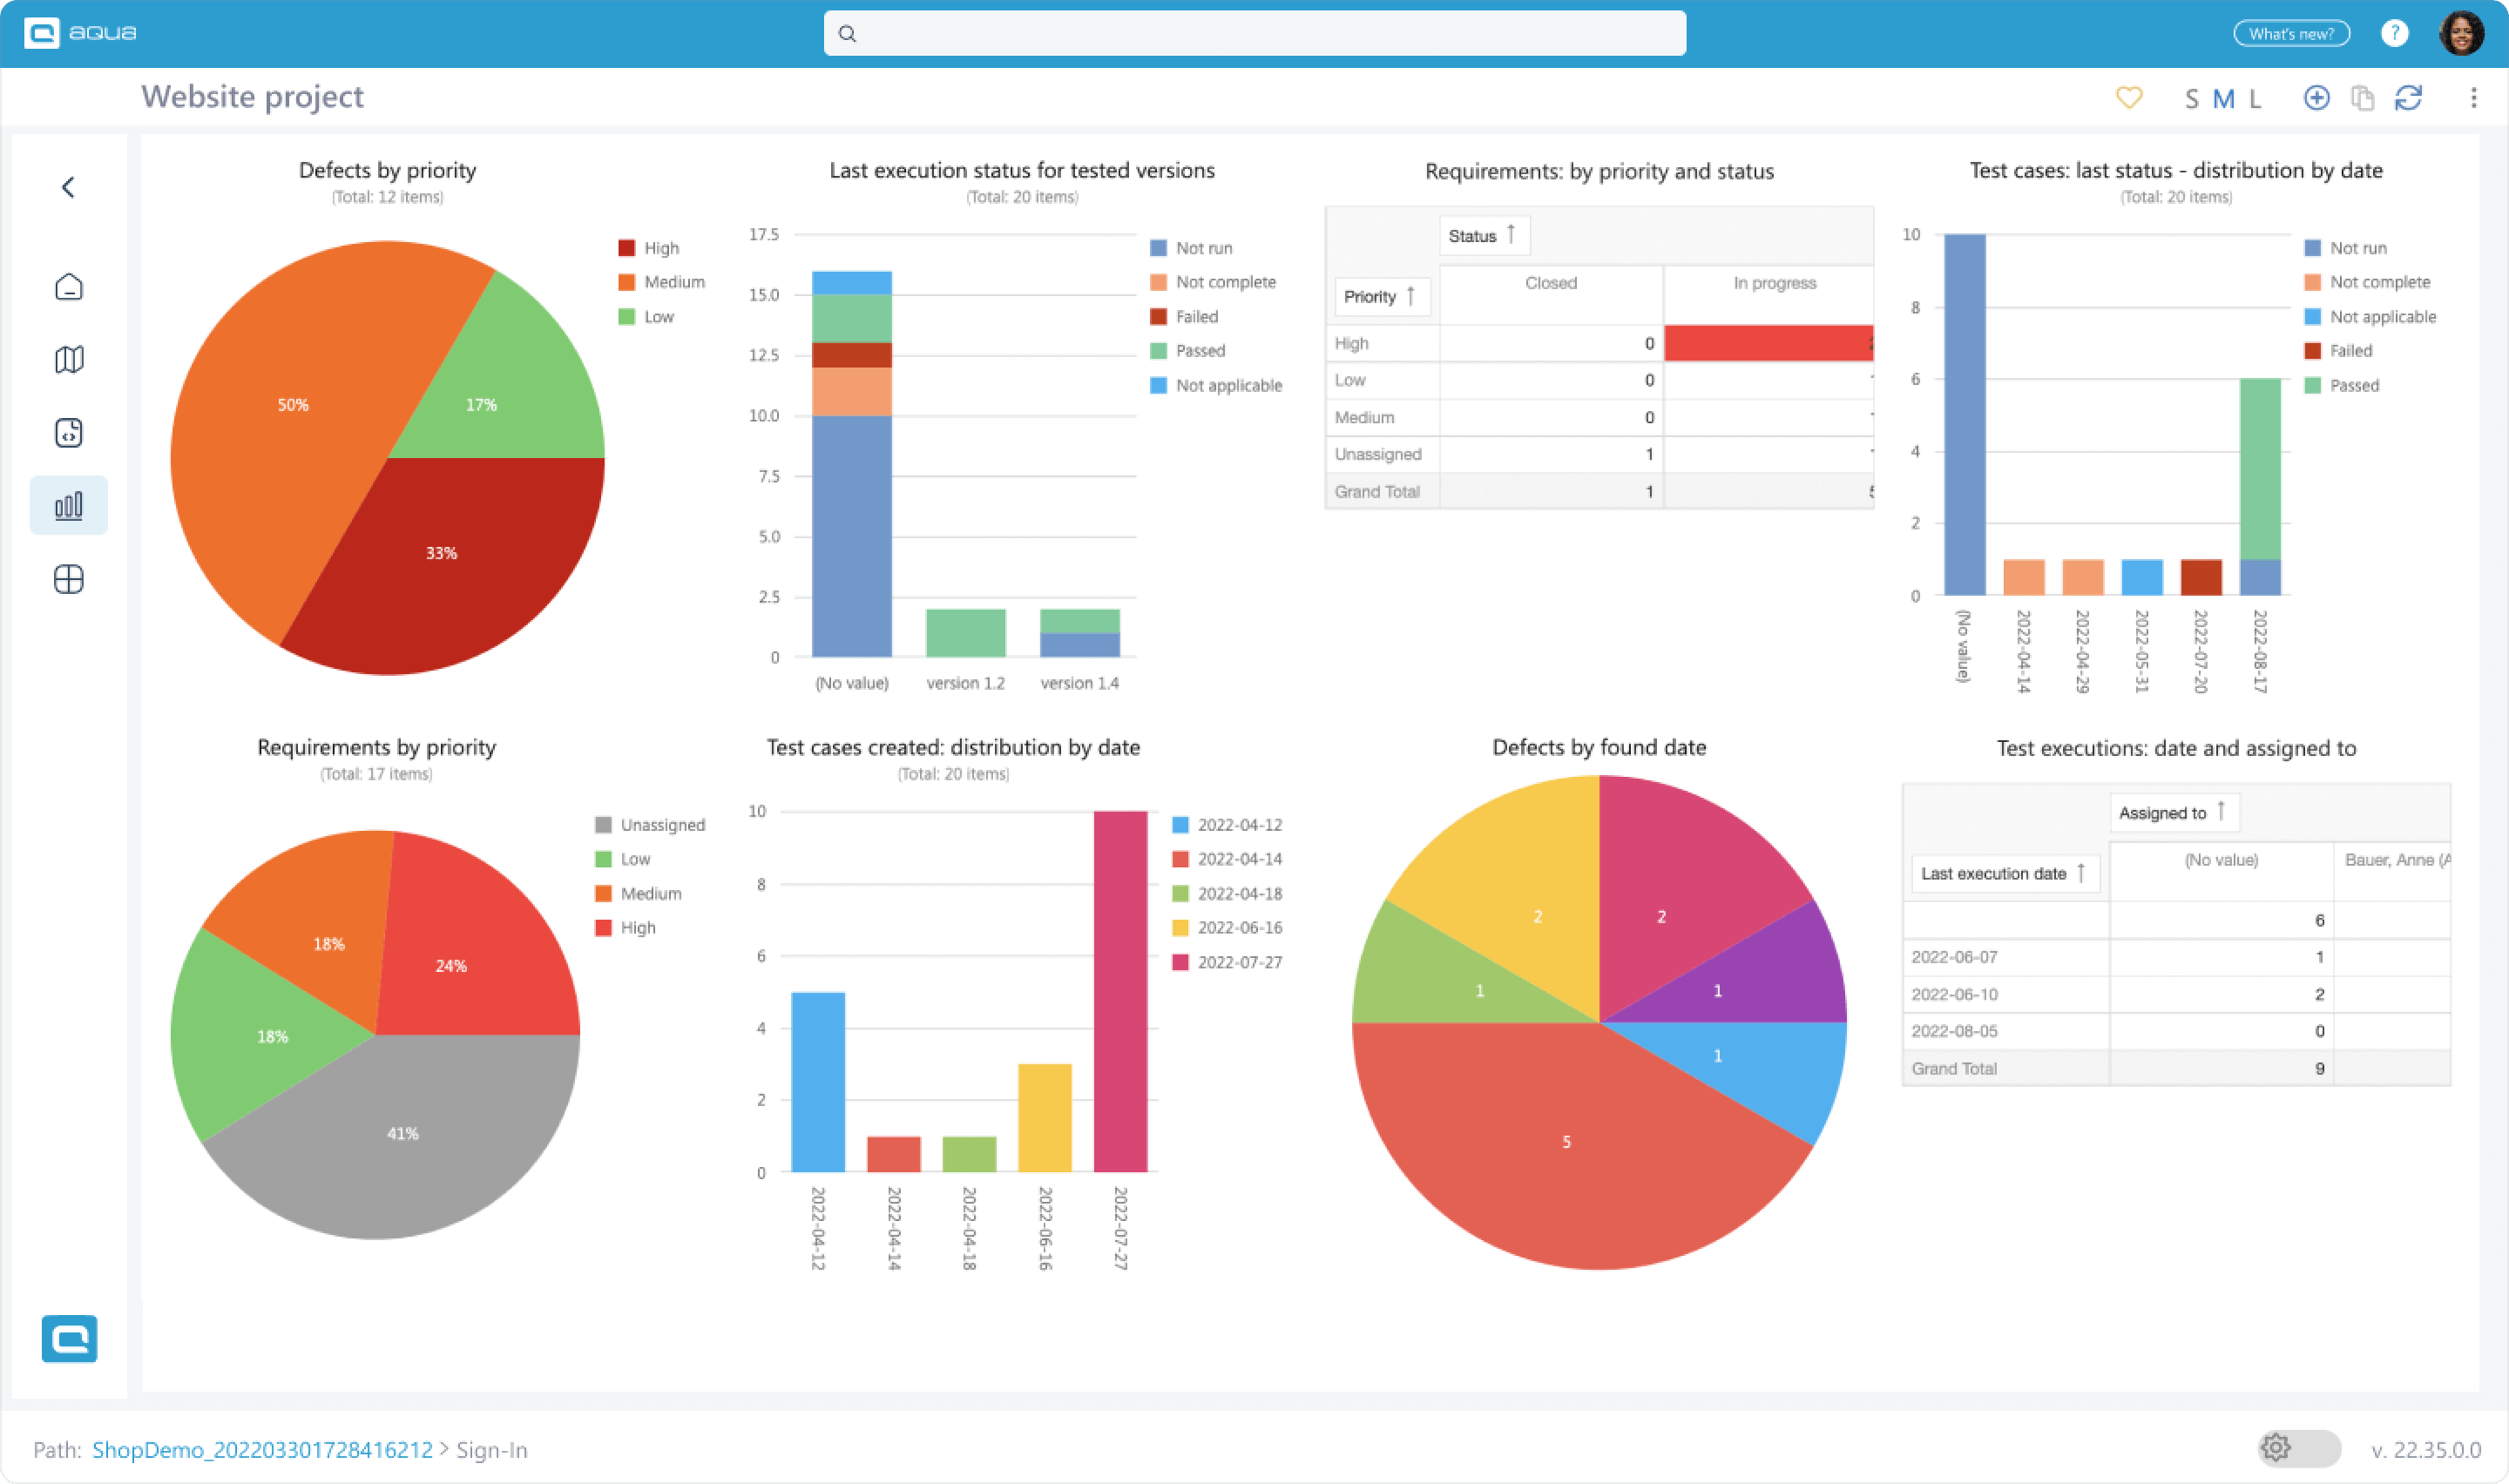This screenshot has width=2509, height=1484.
Task: Mark dashboard as favorite with heart icon
Action: point(2129,97)
